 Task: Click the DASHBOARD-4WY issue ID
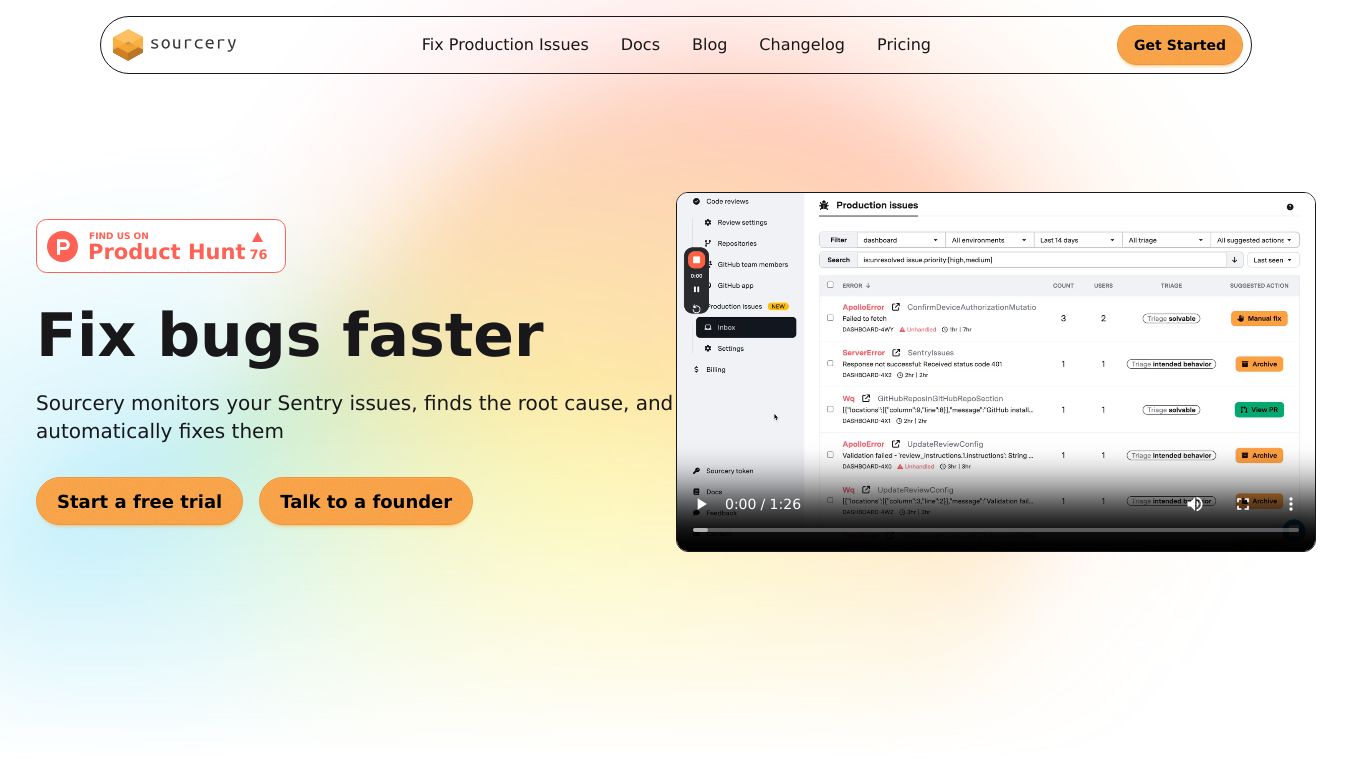pos(867,329)
